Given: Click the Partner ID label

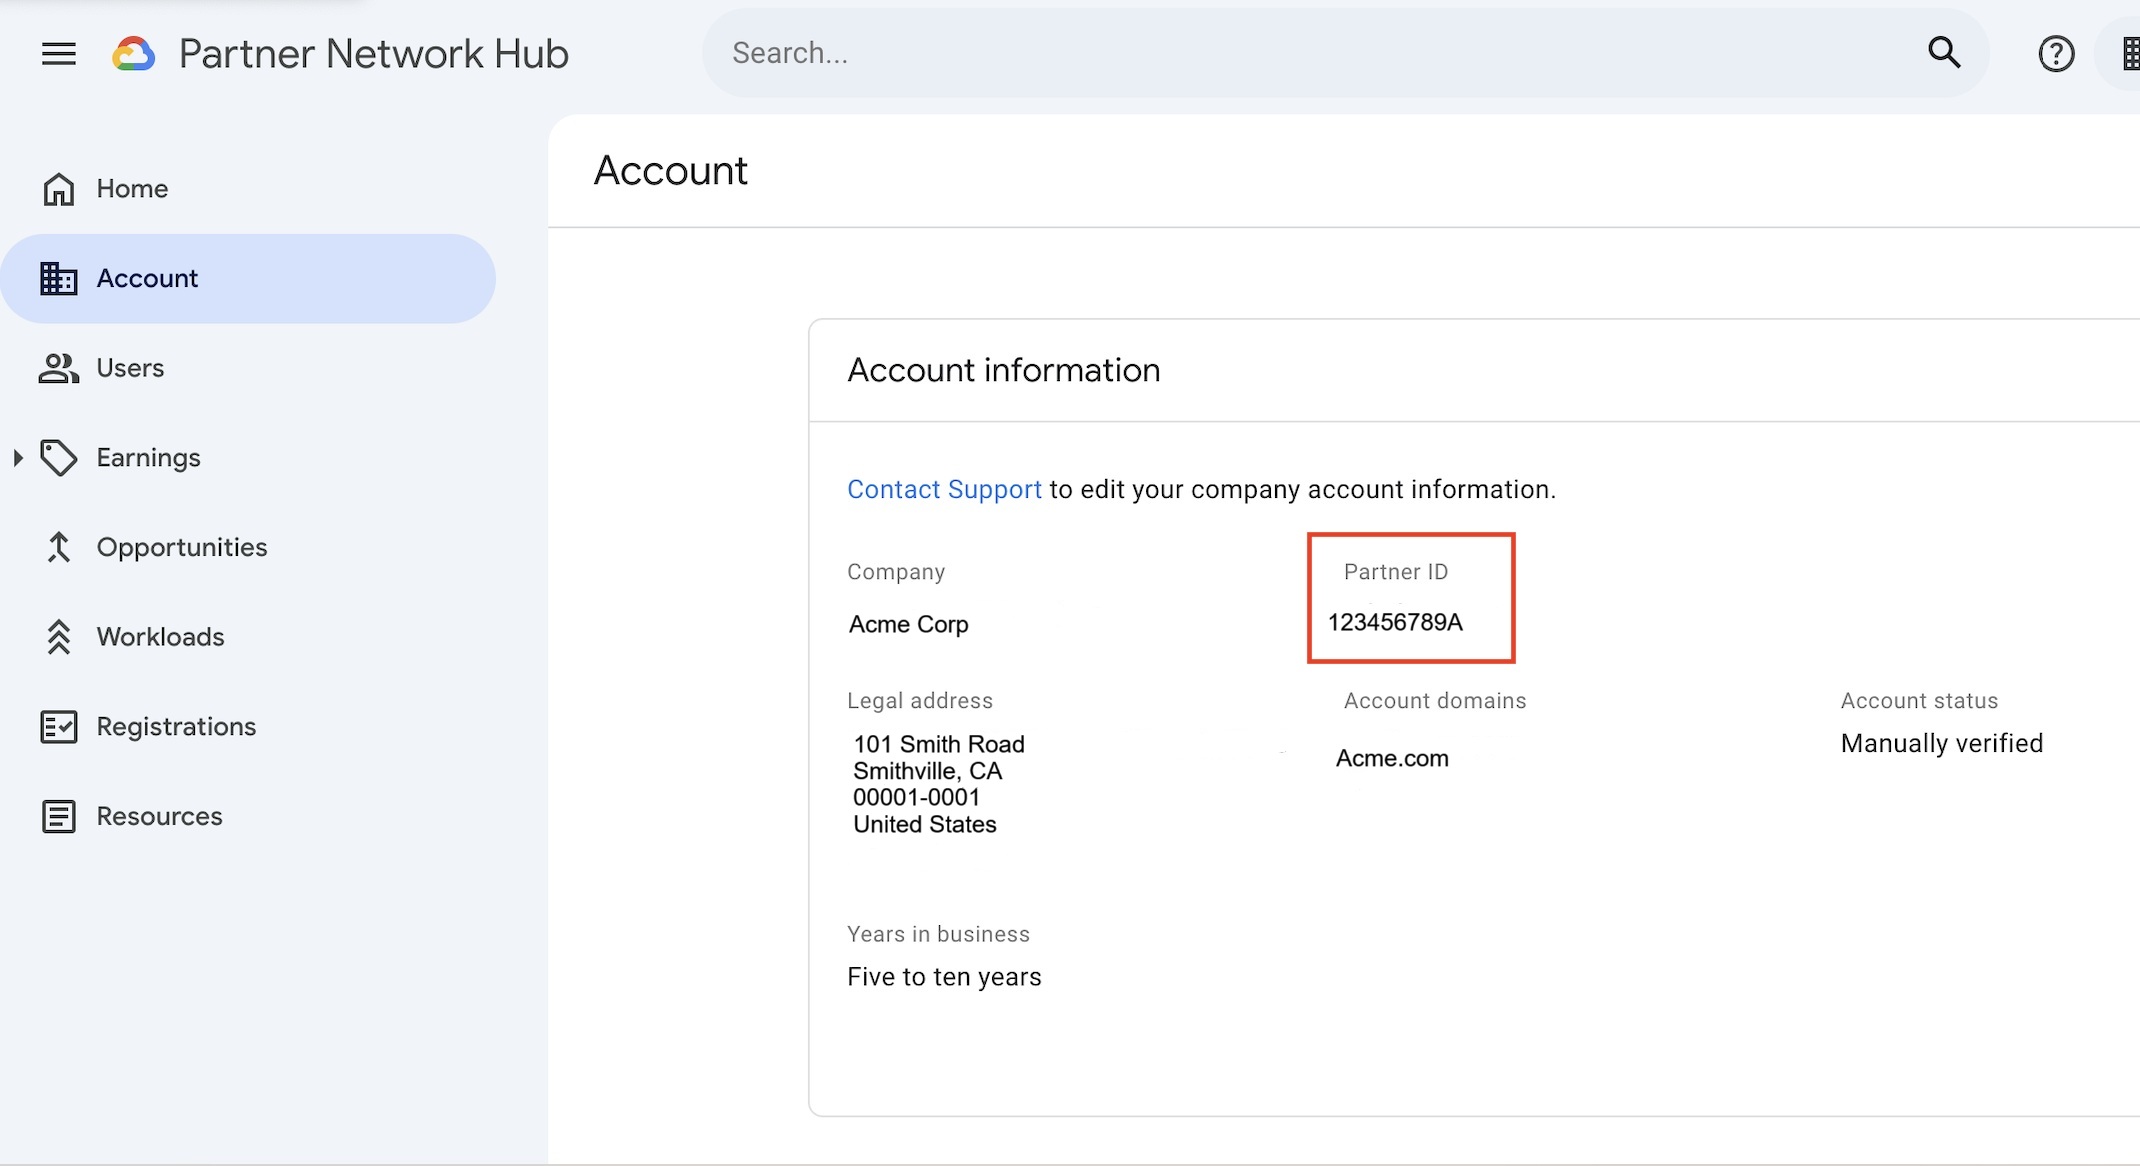Looking at the screenshot, I should click(x=1396, y=572).
